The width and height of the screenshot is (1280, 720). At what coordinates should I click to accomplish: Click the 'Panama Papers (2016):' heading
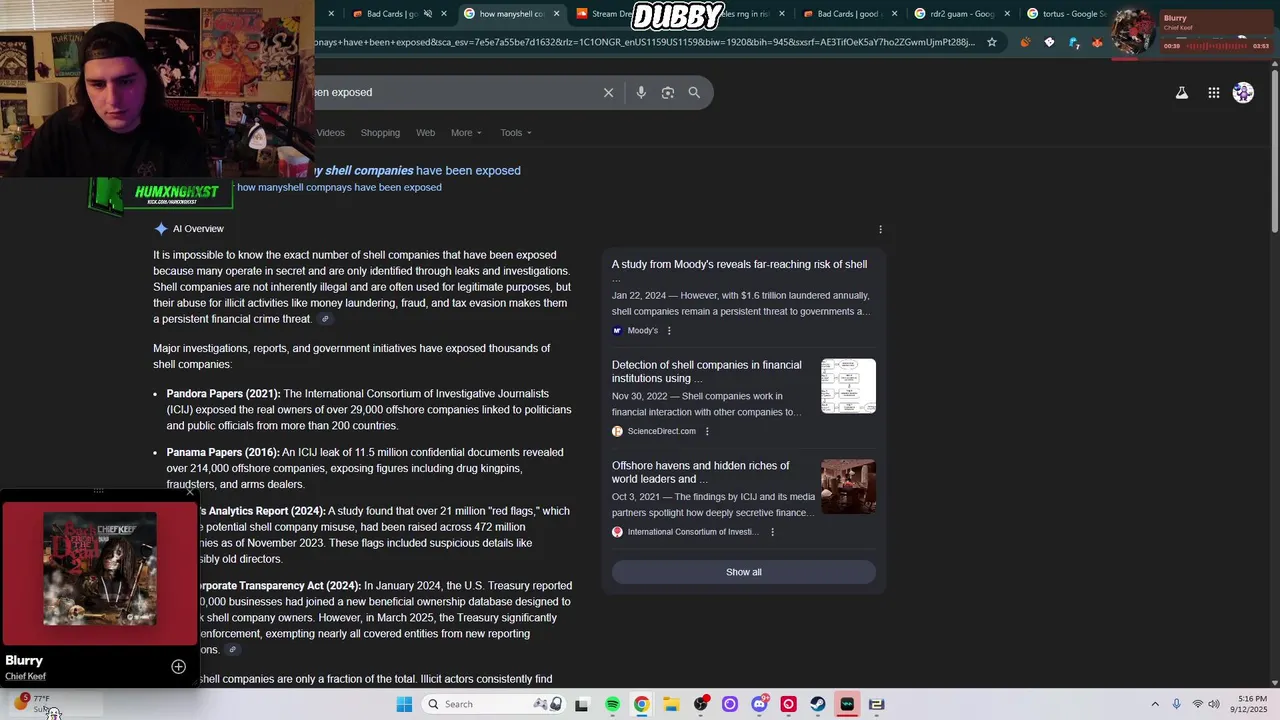pyautogui.click(x=223, y=453)
